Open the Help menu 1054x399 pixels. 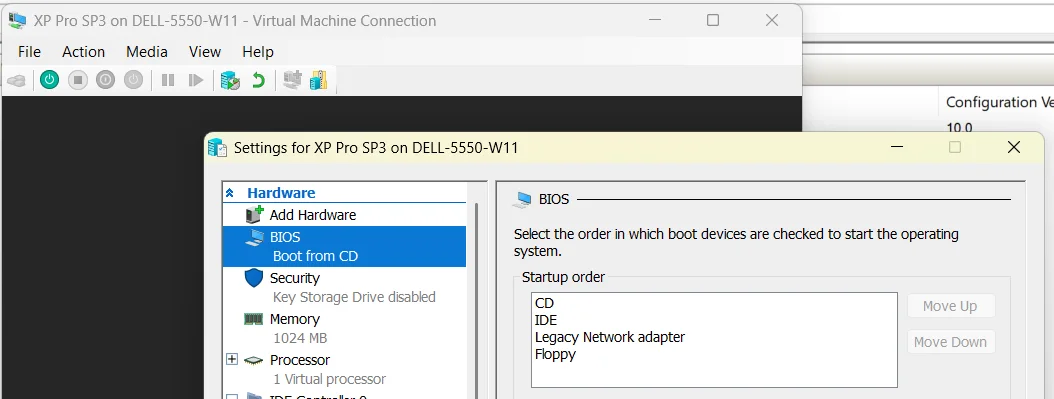click(x=258, y=52)
